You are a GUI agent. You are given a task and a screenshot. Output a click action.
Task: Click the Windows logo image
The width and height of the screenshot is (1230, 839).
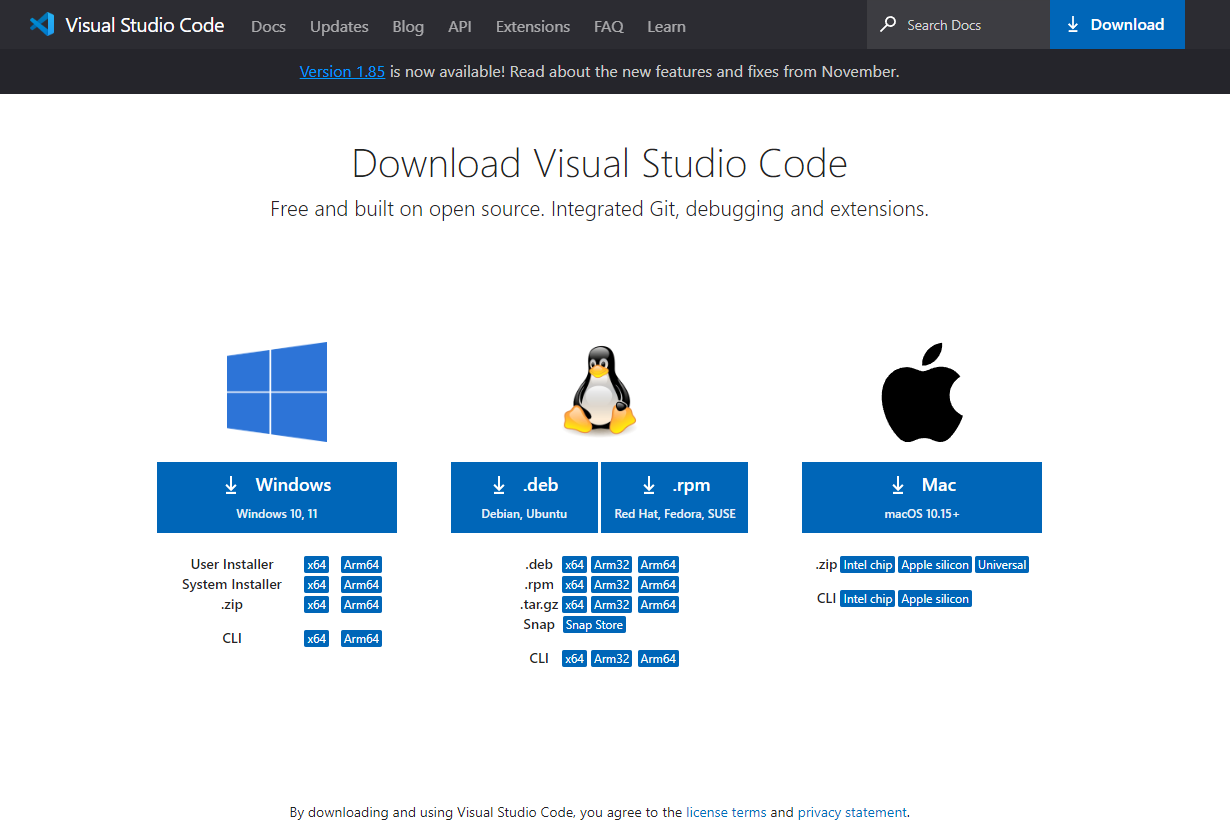277,392
